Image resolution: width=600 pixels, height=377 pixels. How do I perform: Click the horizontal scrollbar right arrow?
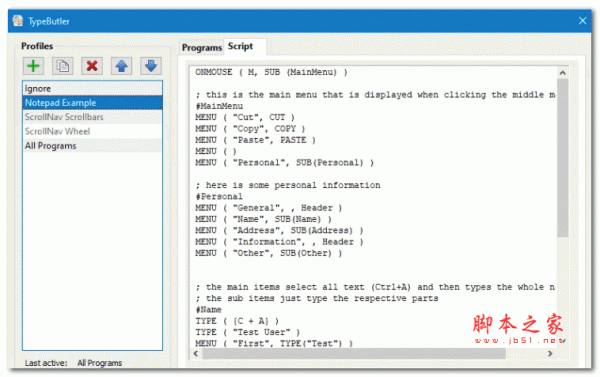550,354
